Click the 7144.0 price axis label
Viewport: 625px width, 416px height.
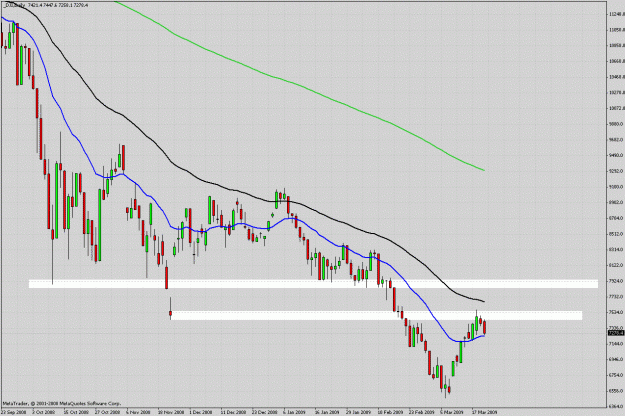(x=616, y=343)
